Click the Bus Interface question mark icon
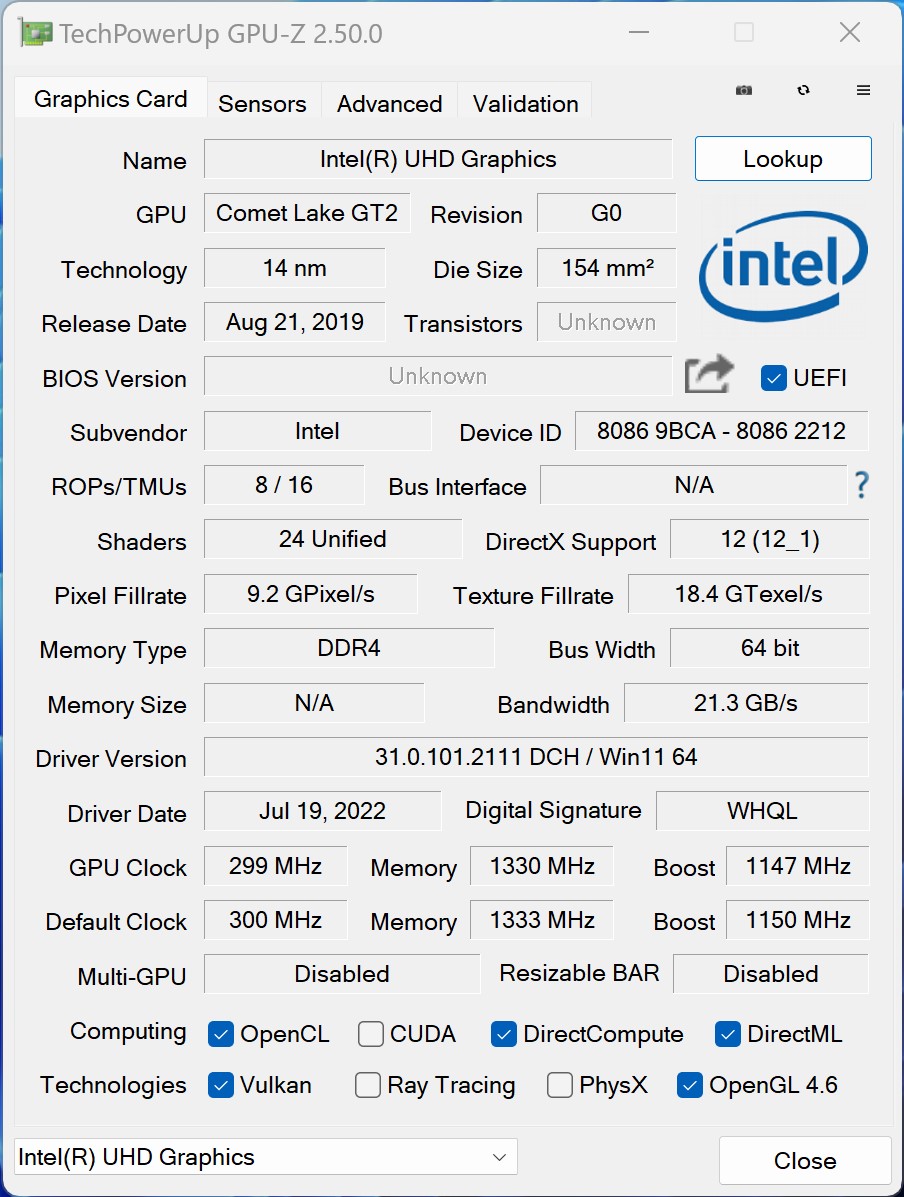 pyautogui.click(x=861, y=486)
